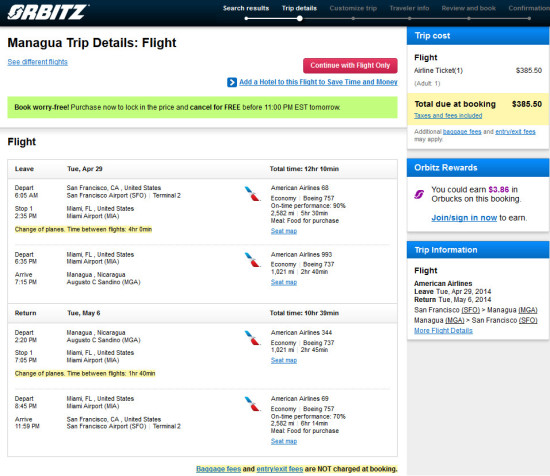Click the American Airlines logo for flight 68
550x476 pixels.
[x=252, y=194]
